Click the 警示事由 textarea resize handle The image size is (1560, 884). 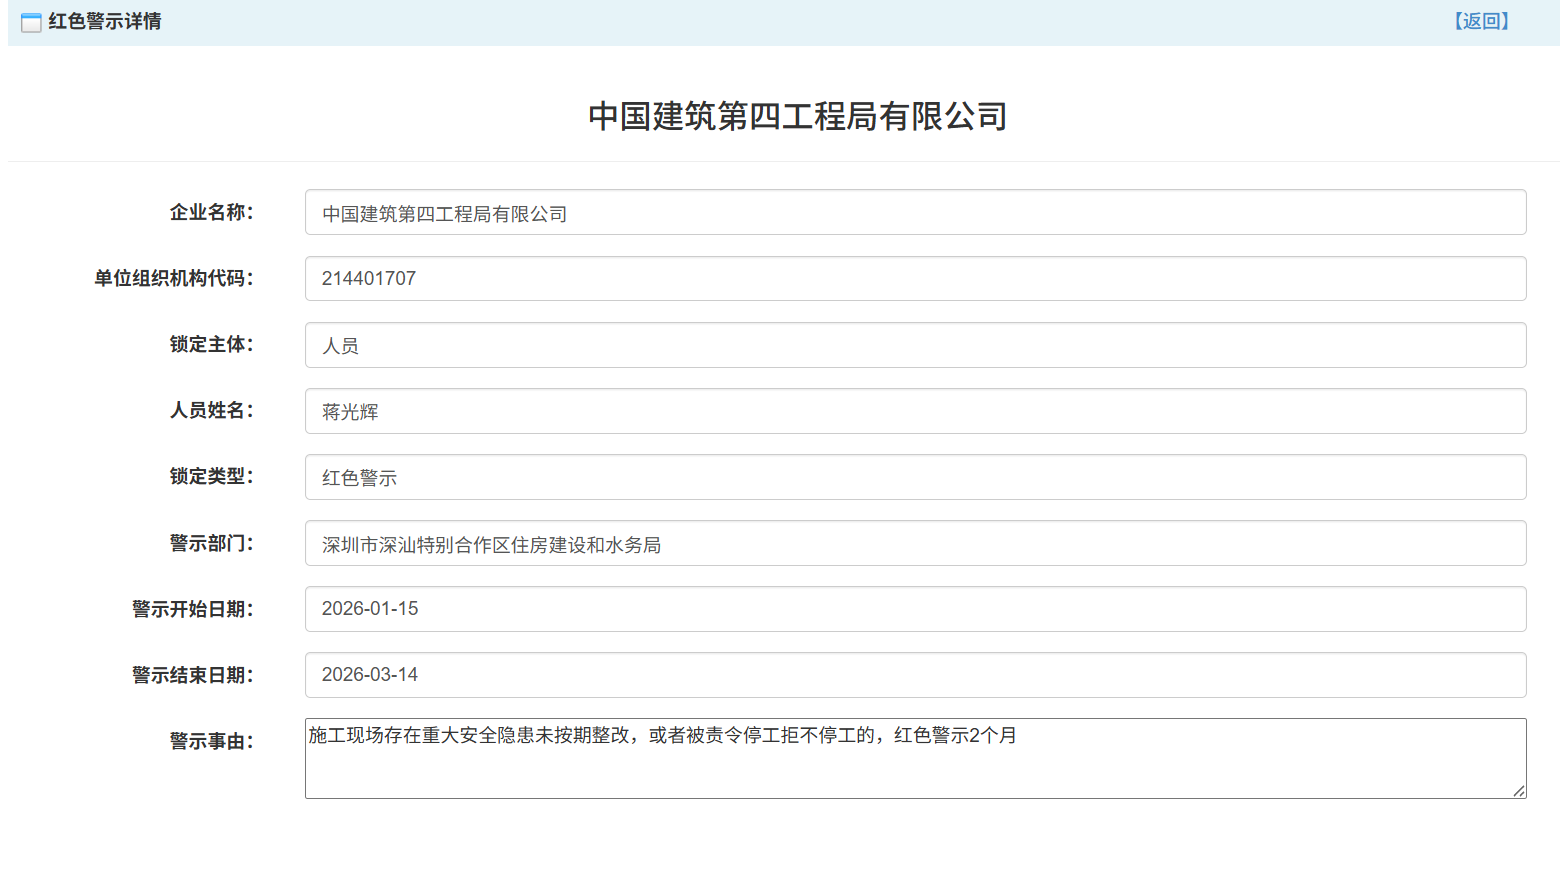[x=1518, y=791]
